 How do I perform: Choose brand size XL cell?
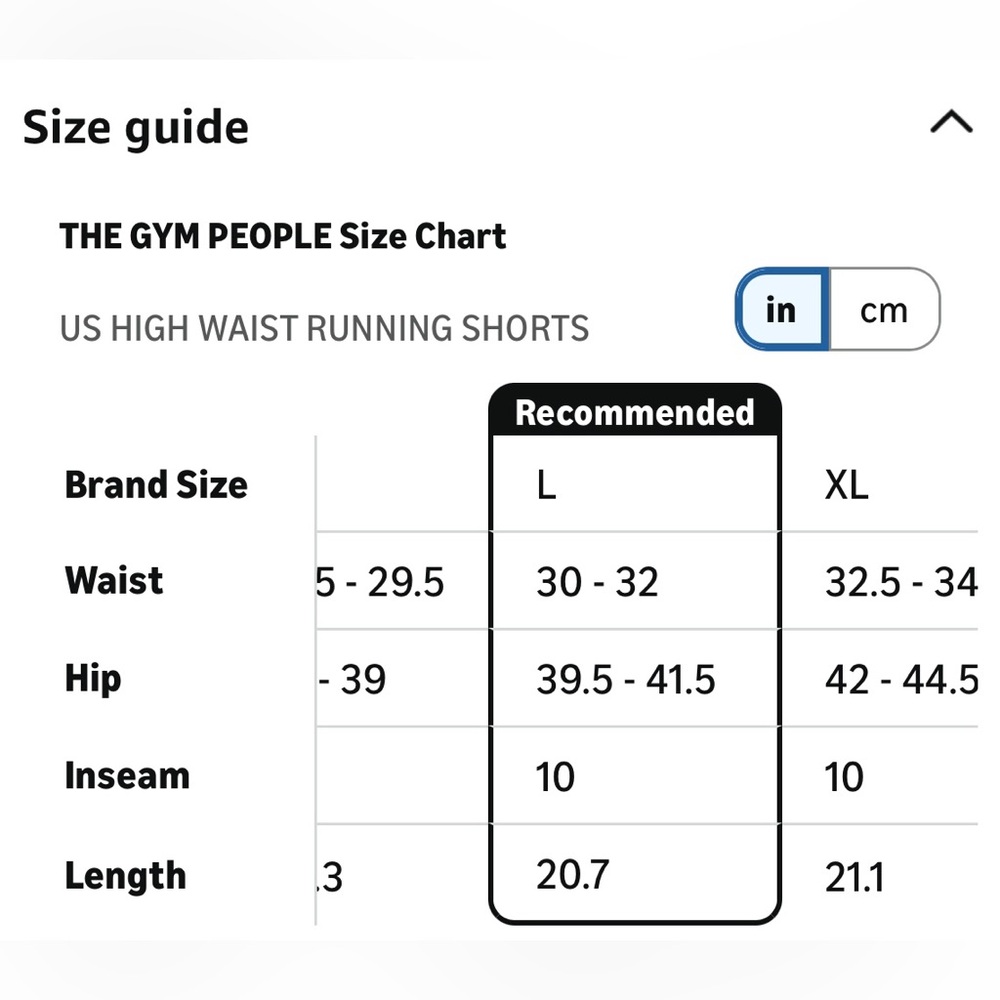(846, 485)
